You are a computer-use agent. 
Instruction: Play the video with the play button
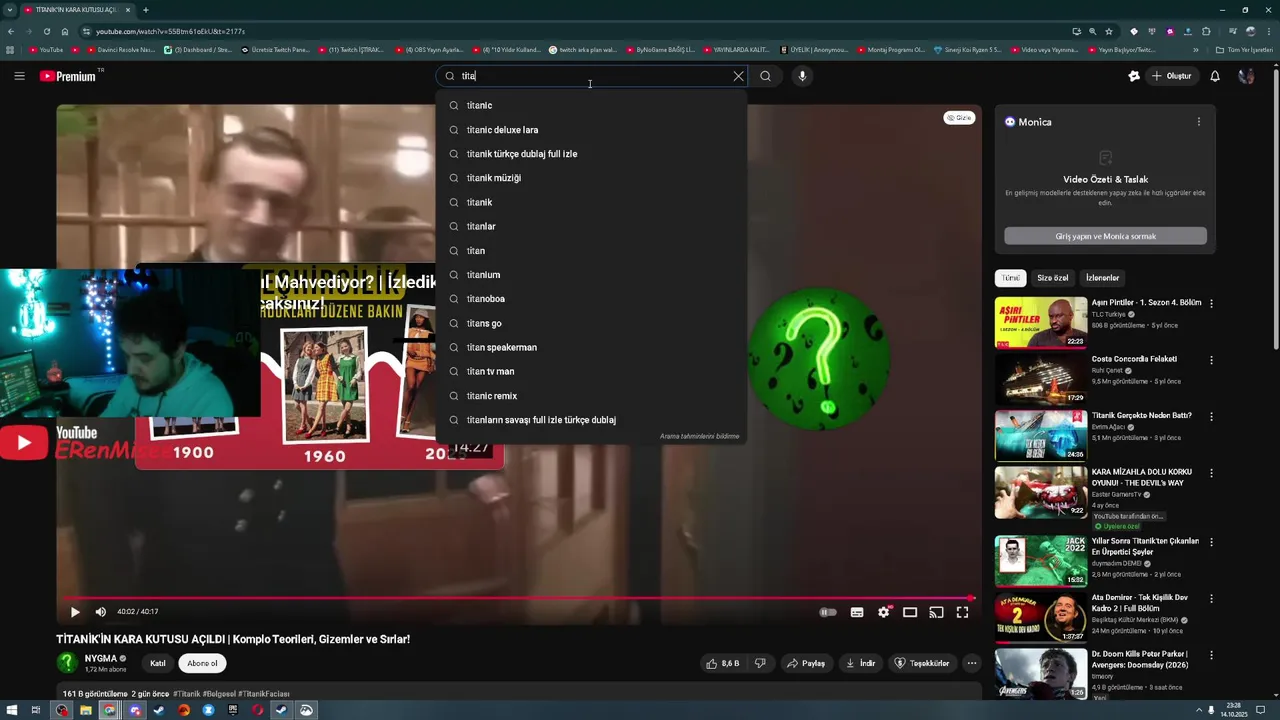click(75, 612)
